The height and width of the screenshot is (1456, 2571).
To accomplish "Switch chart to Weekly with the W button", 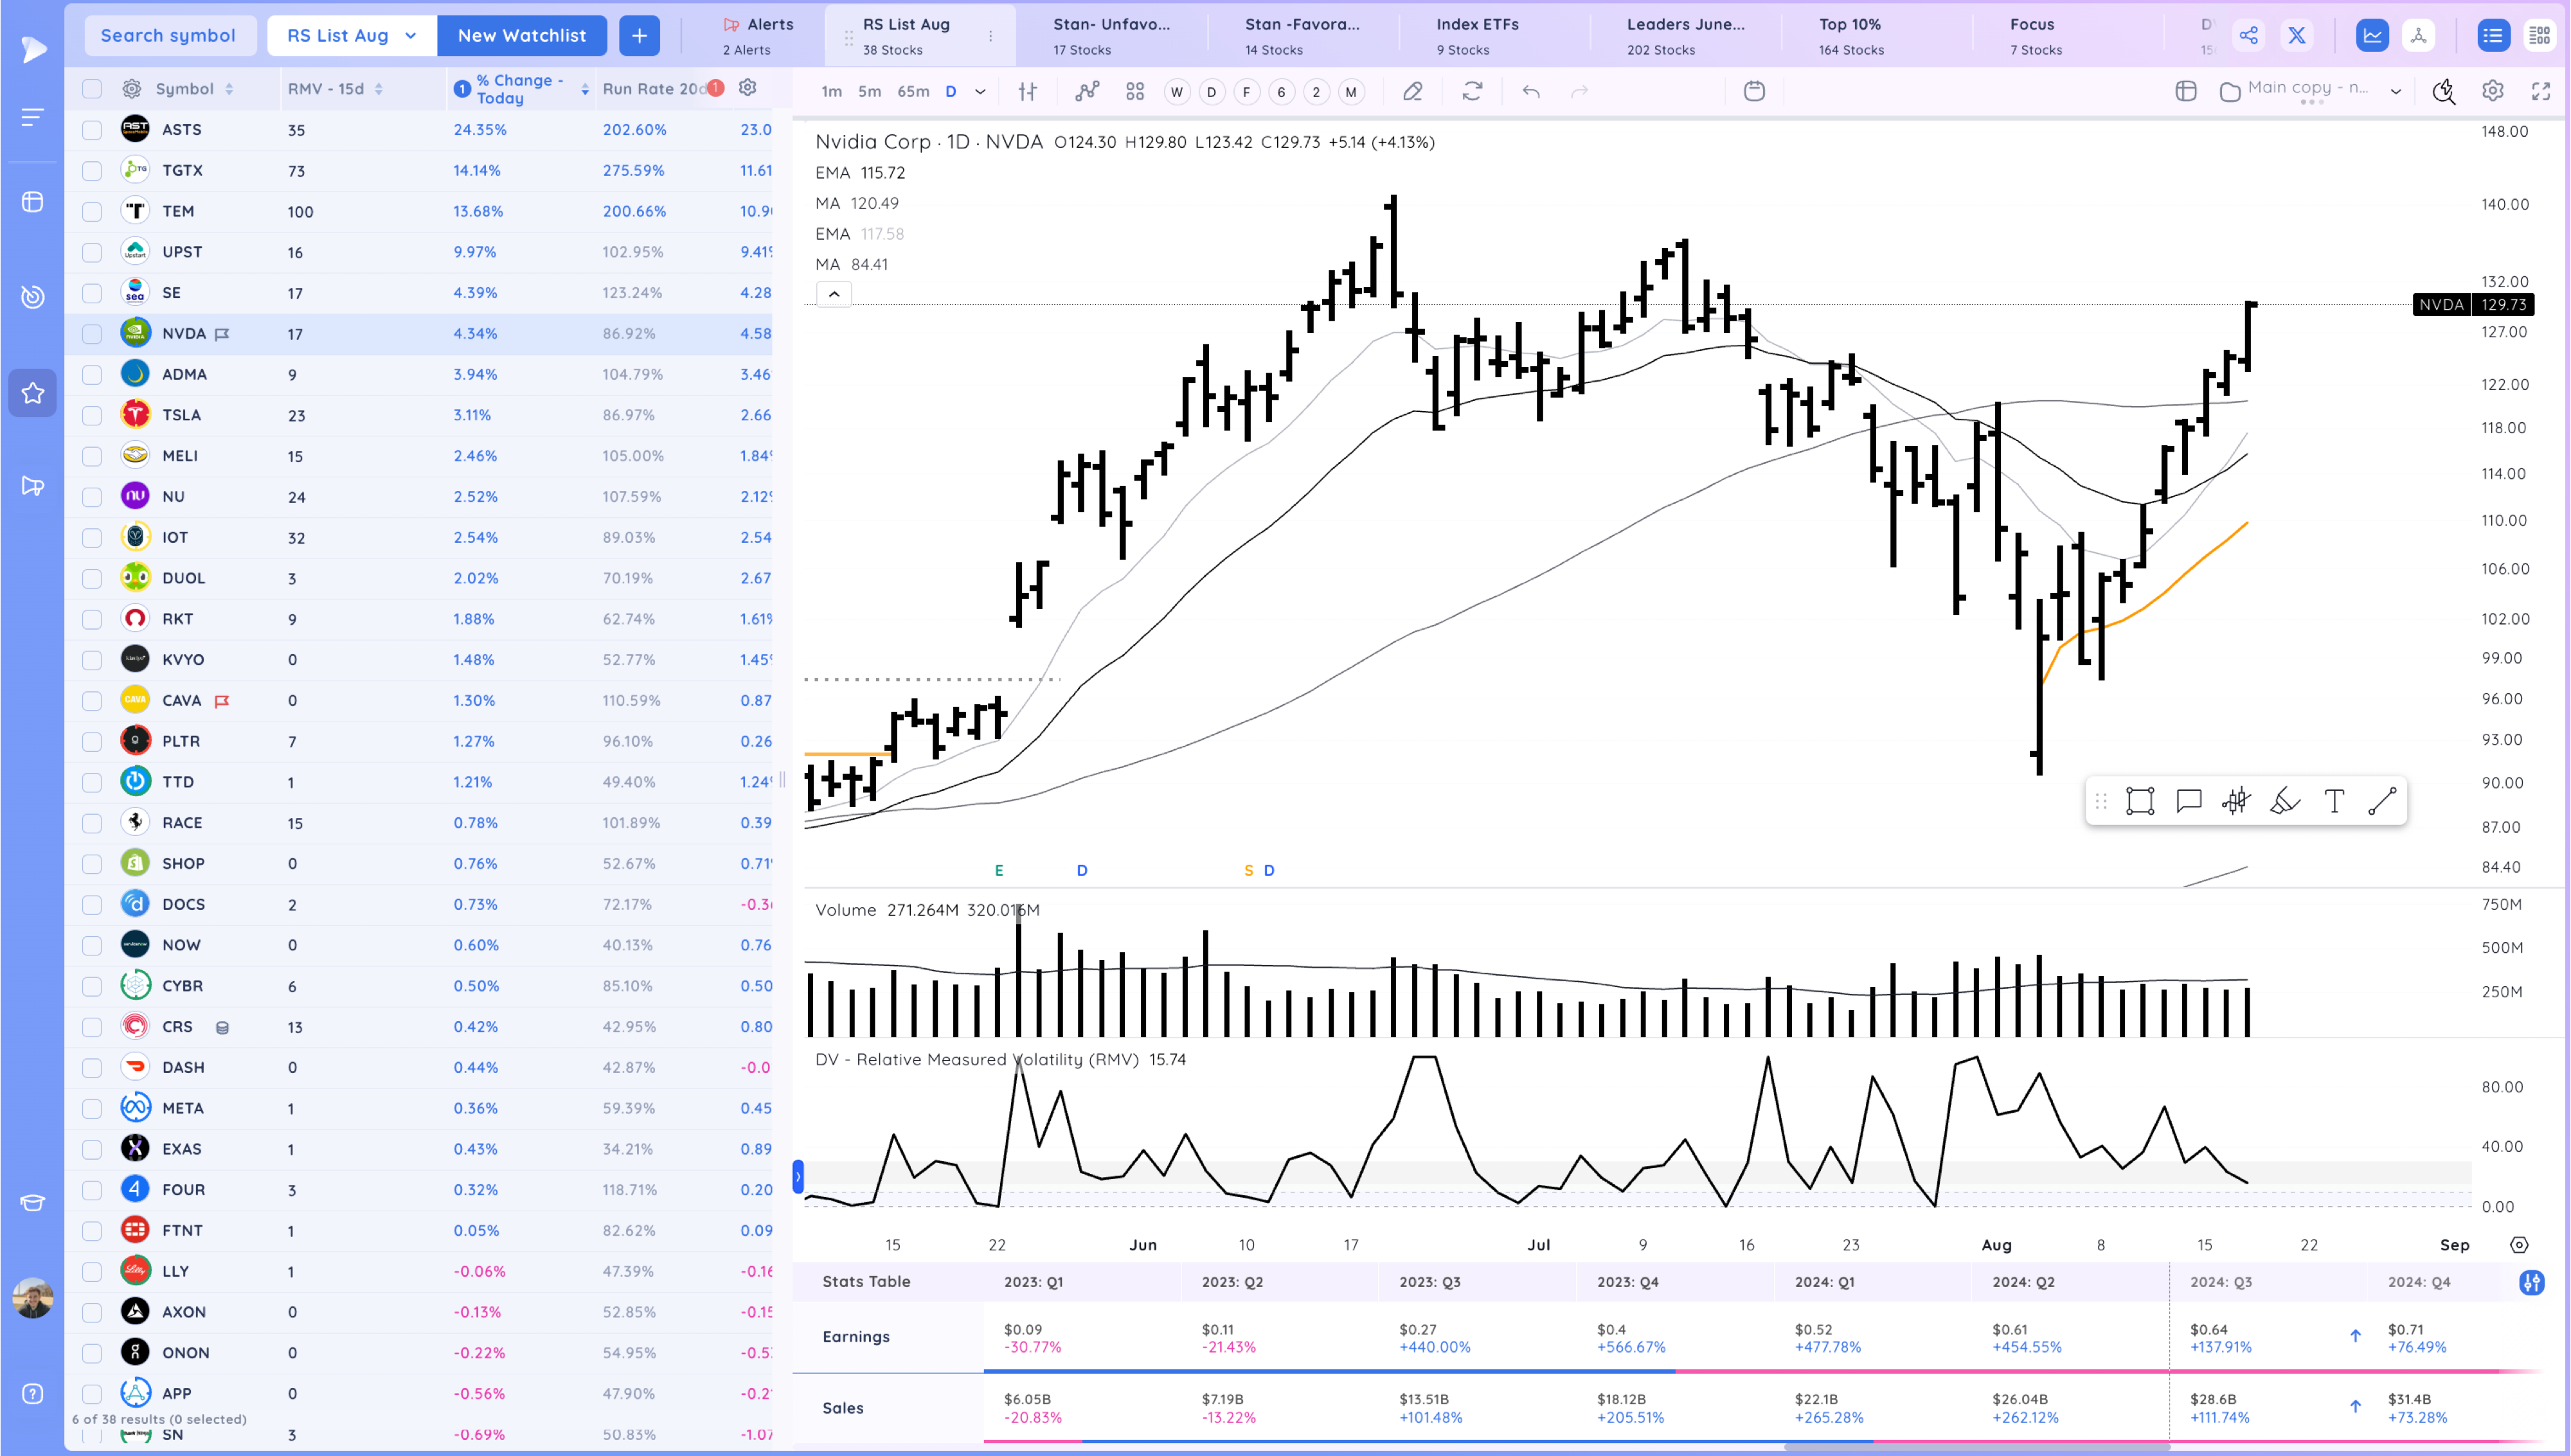I will [x=1177, y=91].
